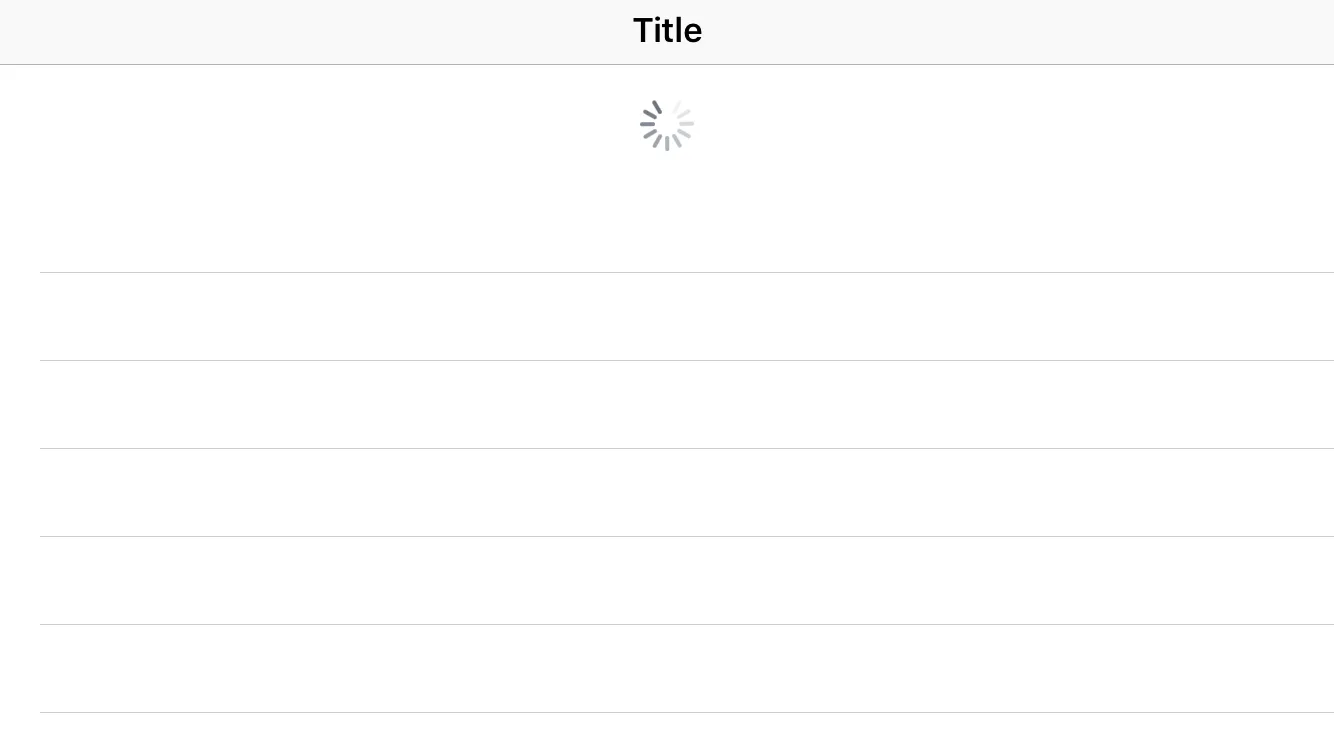Click empty navigation bar area left of Title
The height and width of the screenshot is (750, 1334).
(x=300, y=31)
